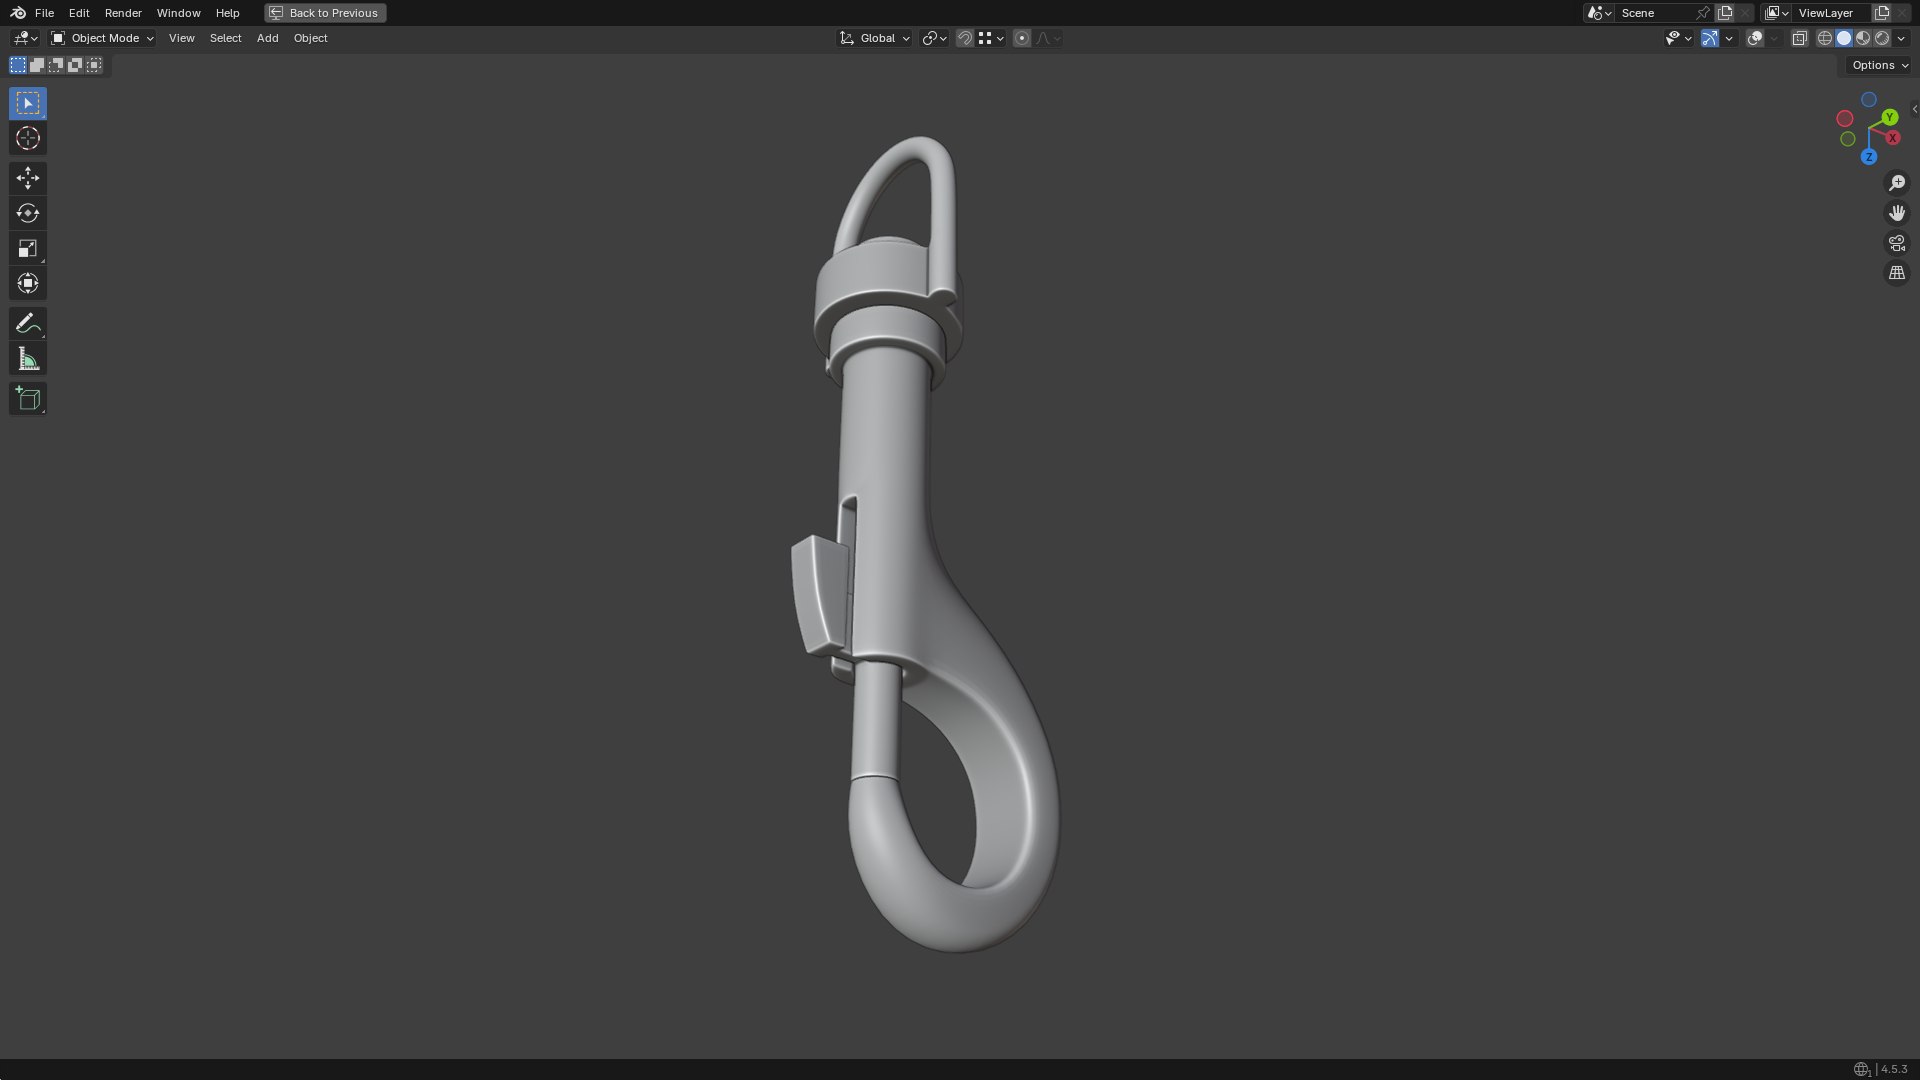1920x1080 pixels.
Task: Click the Y axis on navigation gizmo
Action: 1889,118
